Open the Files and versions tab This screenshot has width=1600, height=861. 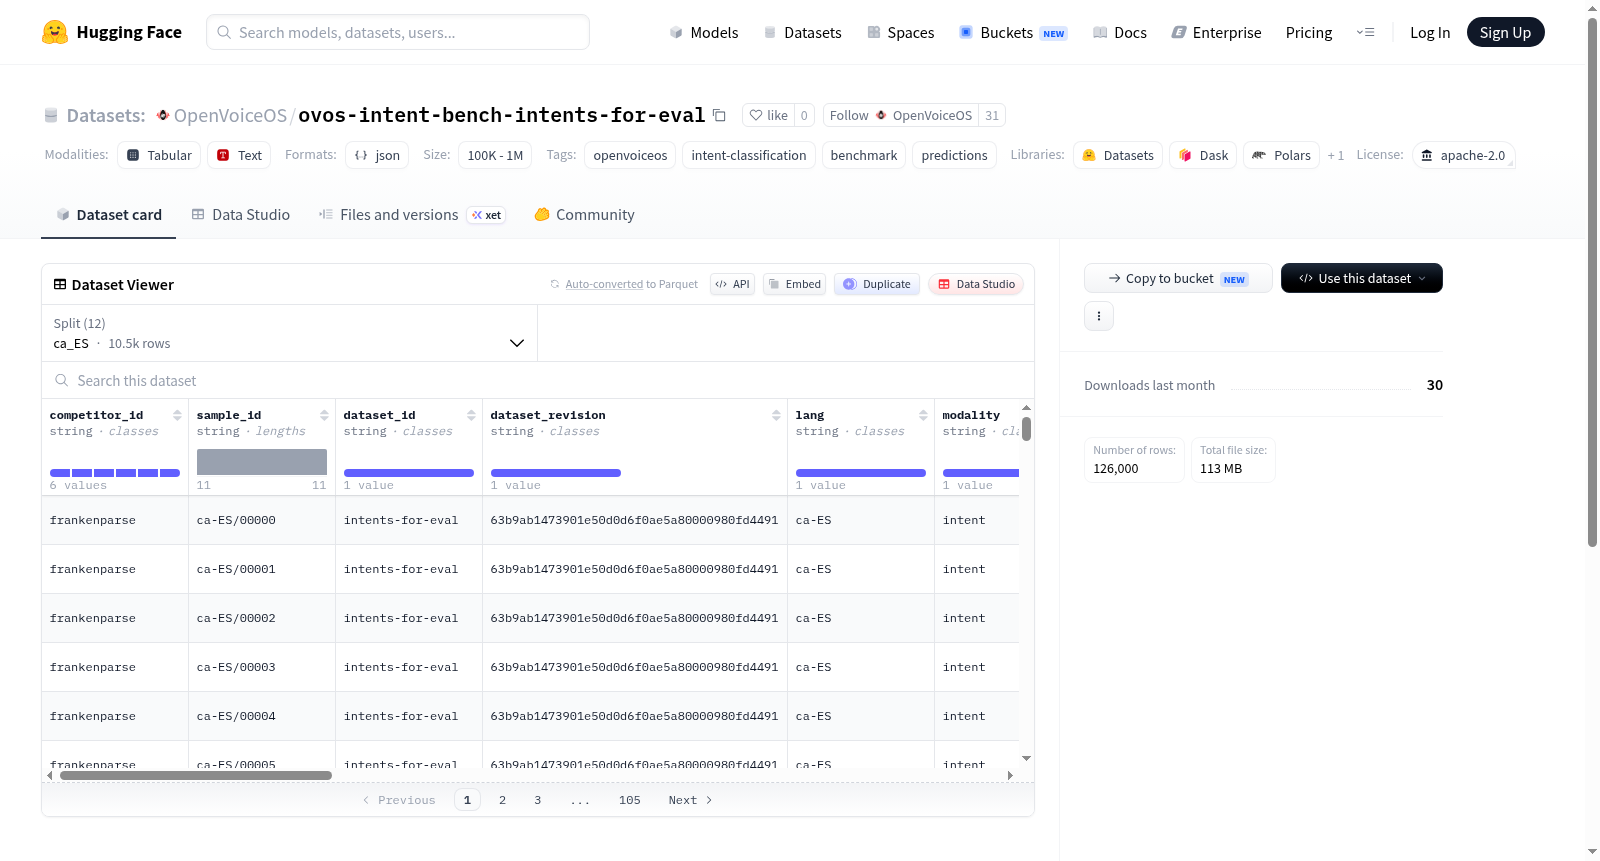412,214
